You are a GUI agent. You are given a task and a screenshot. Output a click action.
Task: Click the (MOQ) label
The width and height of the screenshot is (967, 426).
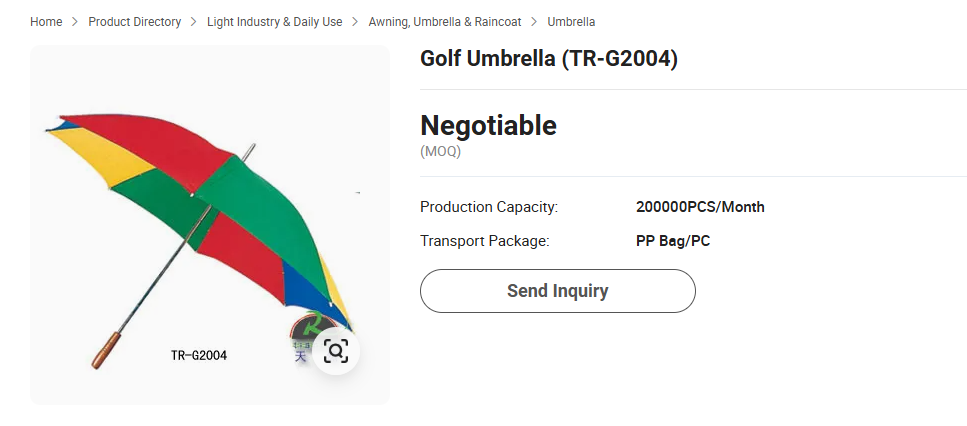pos(440,152)
